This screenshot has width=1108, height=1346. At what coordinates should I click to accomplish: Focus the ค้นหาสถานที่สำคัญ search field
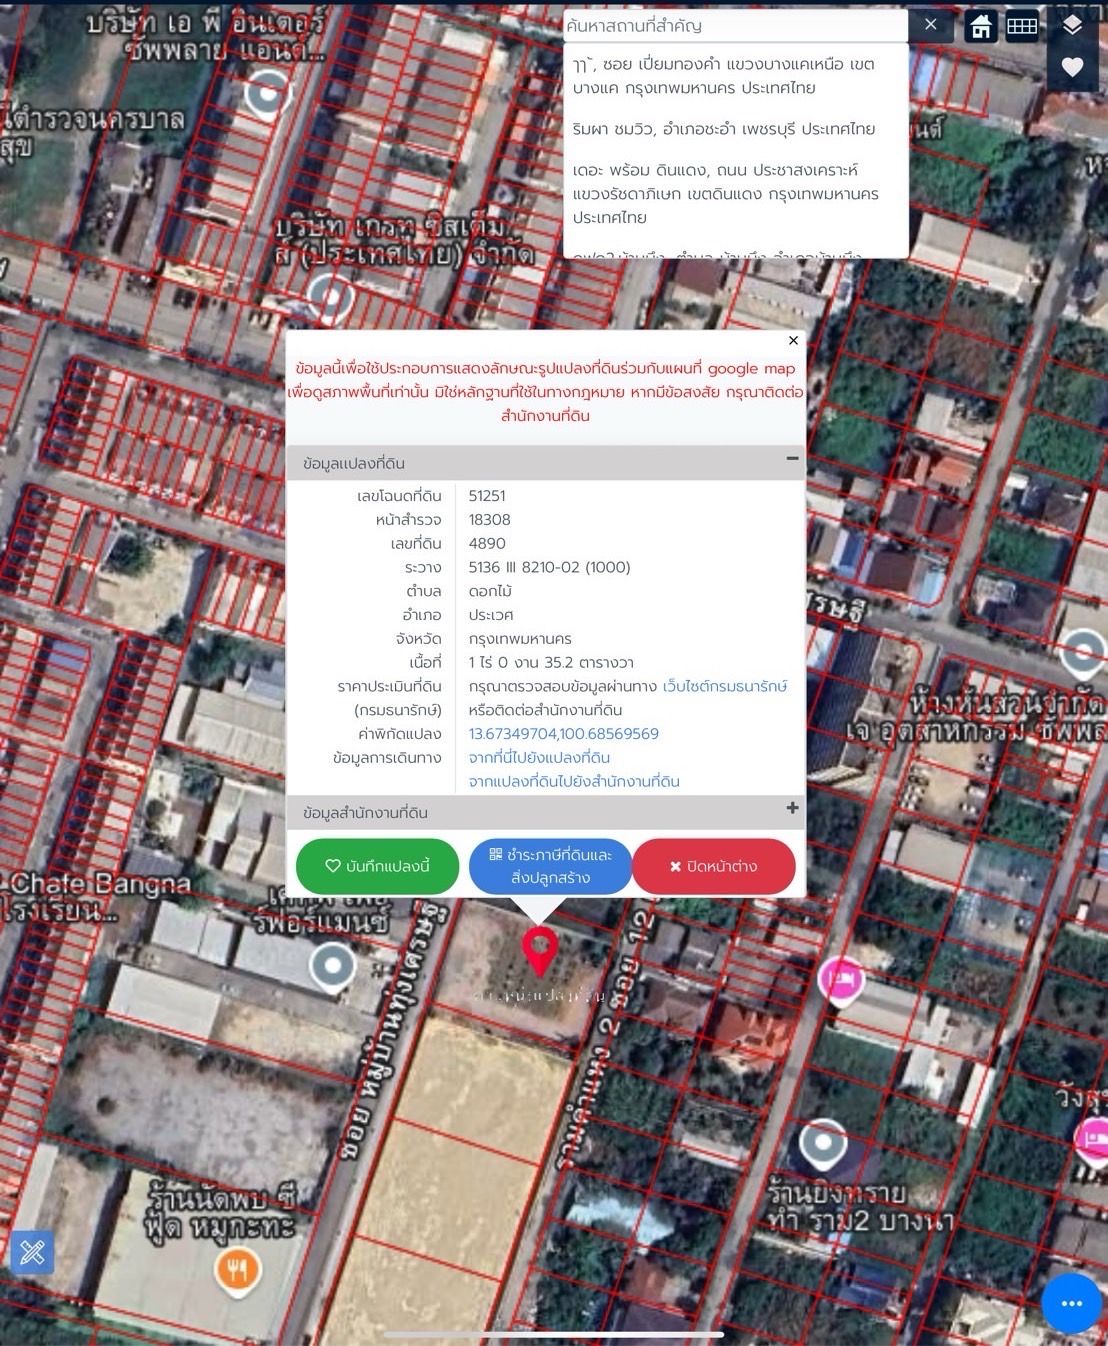[x=735, y=25]
